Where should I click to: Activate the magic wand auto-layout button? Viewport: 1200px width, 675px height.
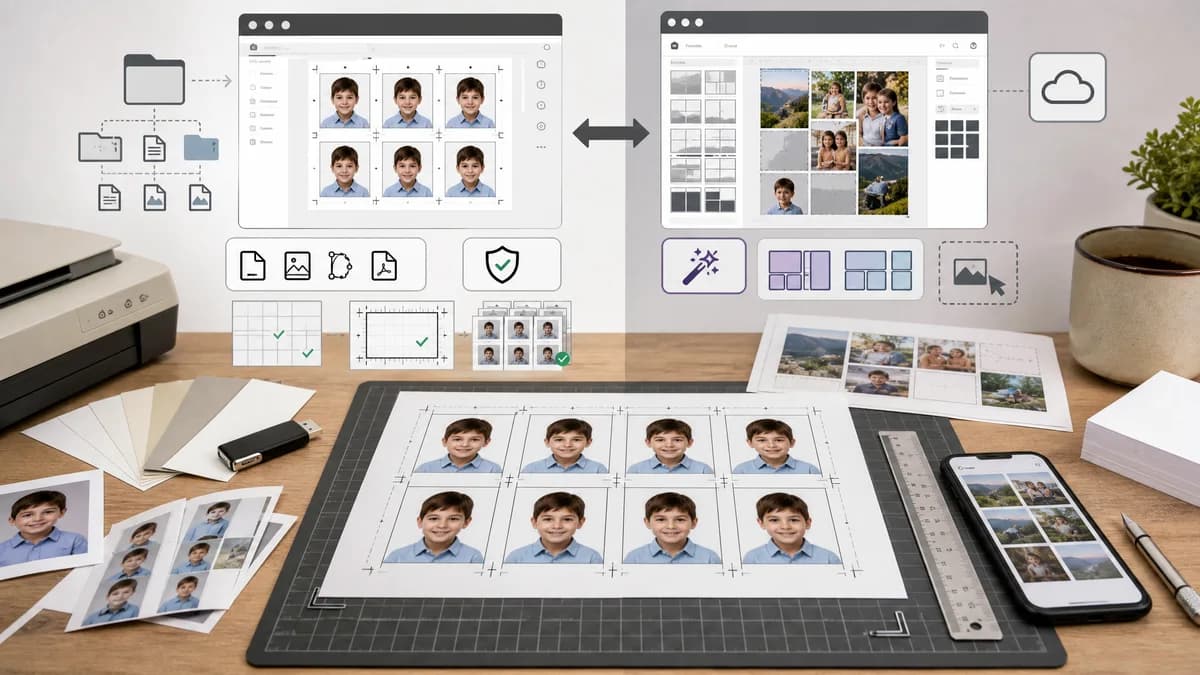click(703, 266)
